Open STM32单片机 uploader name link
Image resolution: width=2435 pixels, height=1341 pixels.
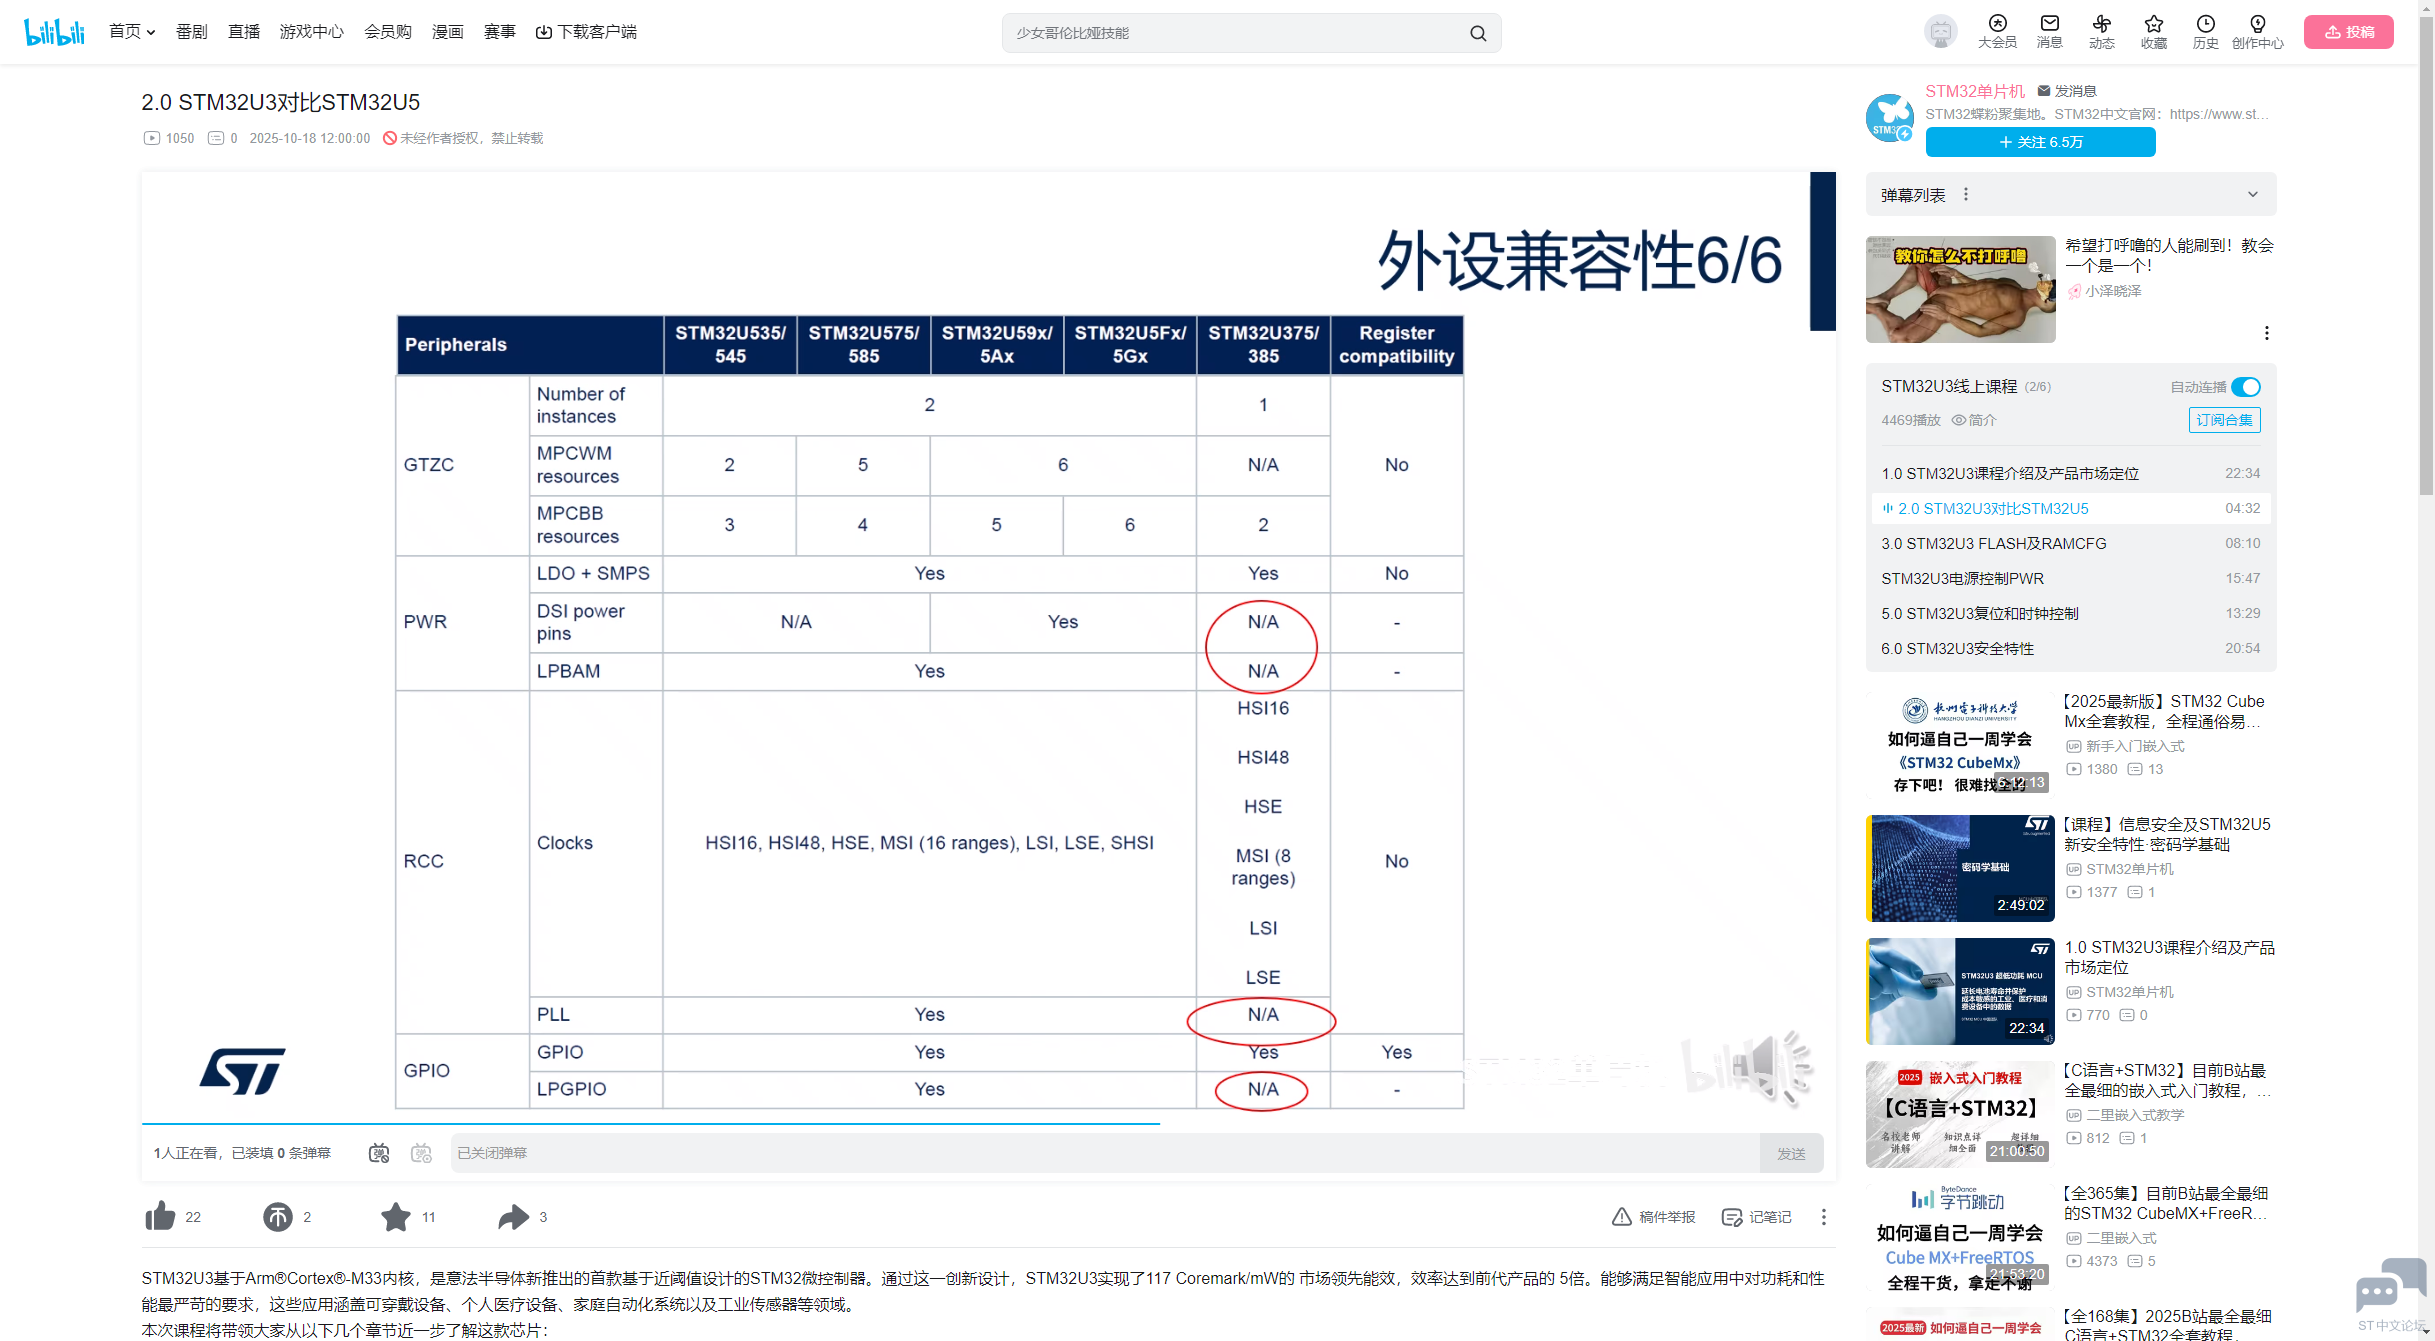[x=1975, y=91]
